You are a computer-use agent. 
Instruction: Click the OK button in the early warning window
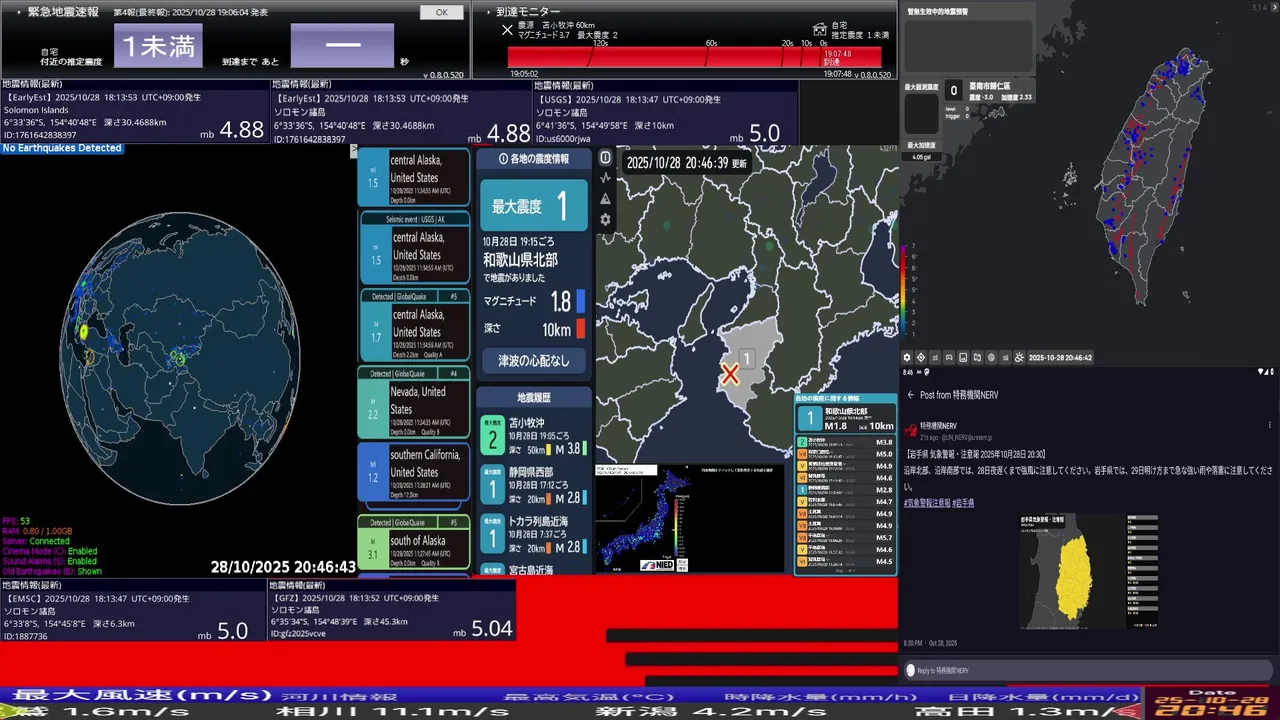[441, 13]
